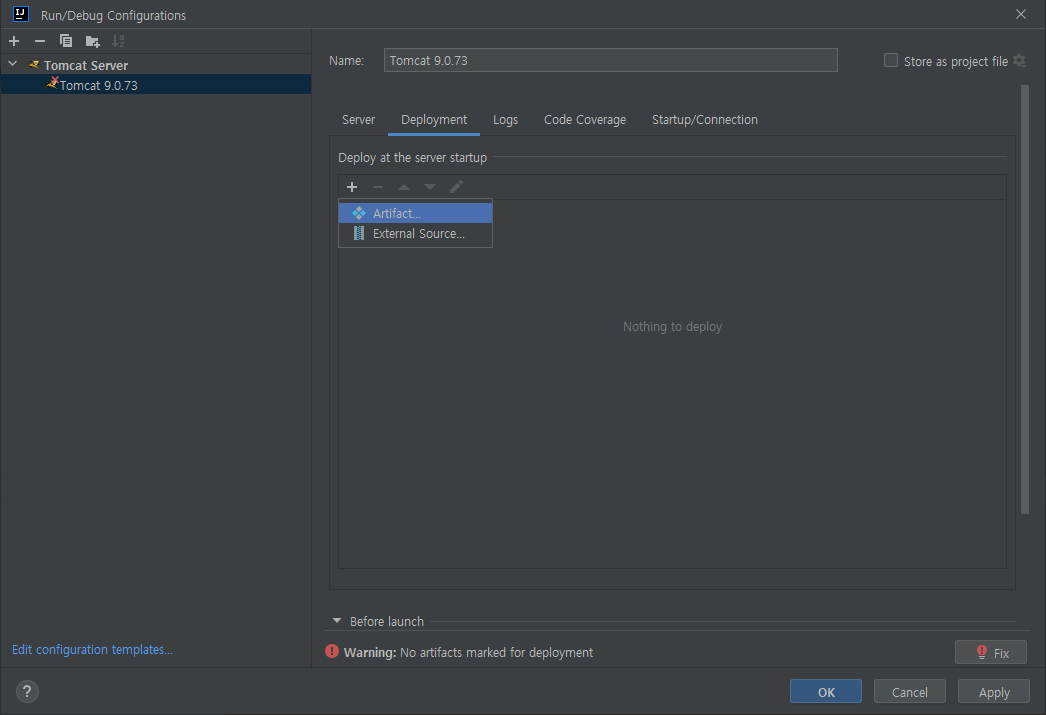Collapse the Before launch section

tap(337, 621)
